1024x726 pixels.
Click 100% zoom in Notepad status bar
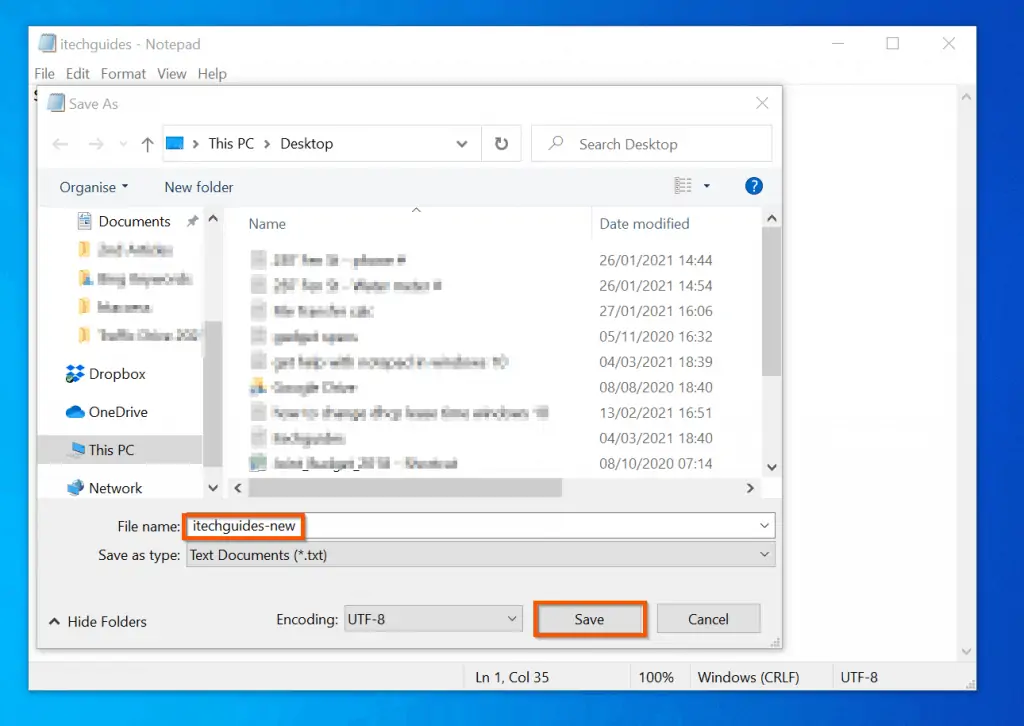coord(656,677)
